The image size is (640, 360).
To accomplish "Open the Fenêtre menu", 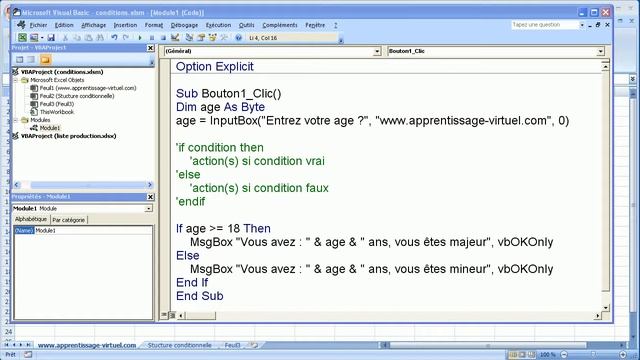I will [315, 25].
